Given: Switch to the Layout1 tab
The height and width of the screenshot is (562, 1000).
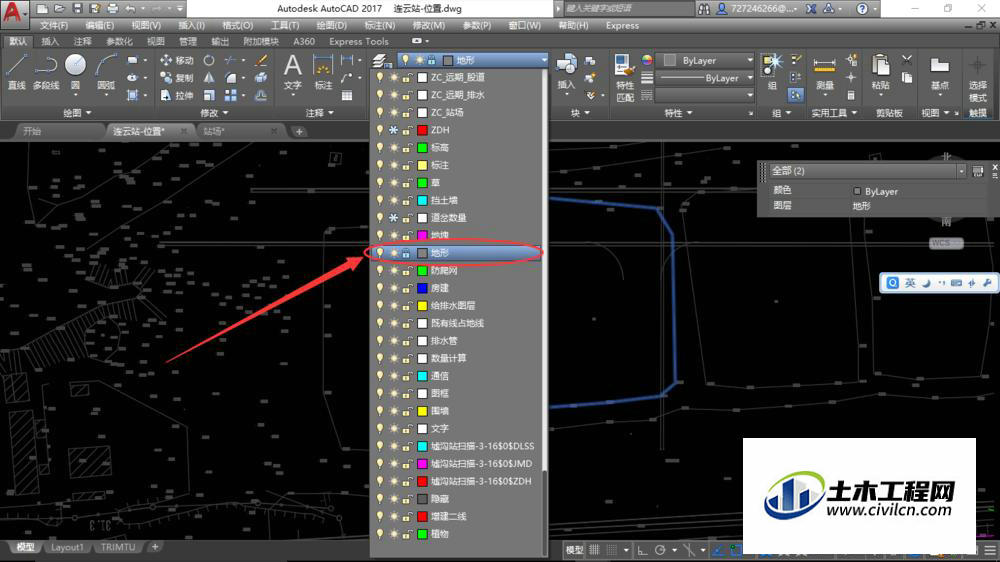Looking at the screenshot, I should (x=67, y=547).
